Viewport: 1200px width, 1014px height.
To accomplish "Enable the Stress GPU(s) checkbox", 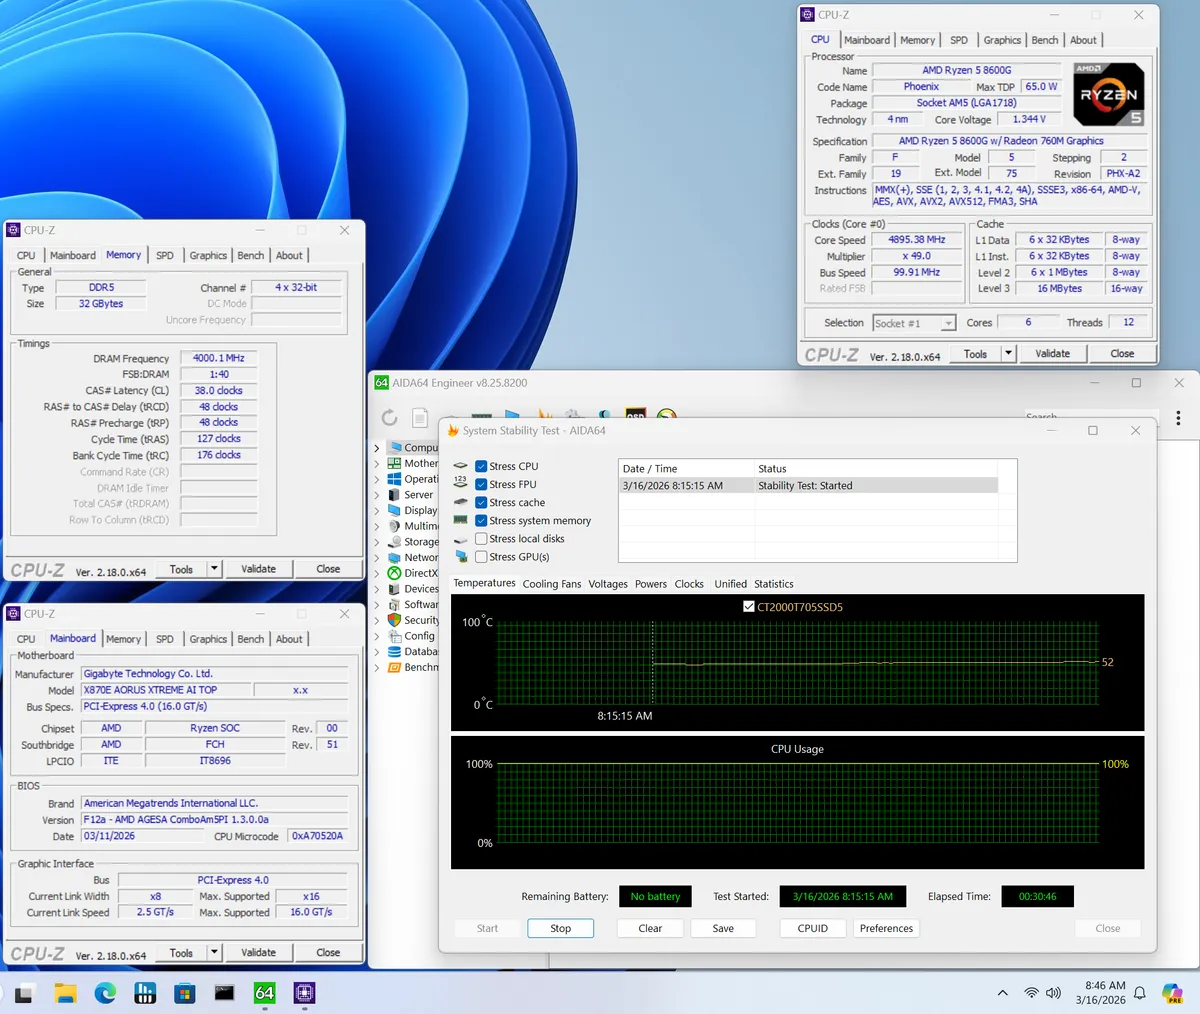I will (x=481, y=557).
